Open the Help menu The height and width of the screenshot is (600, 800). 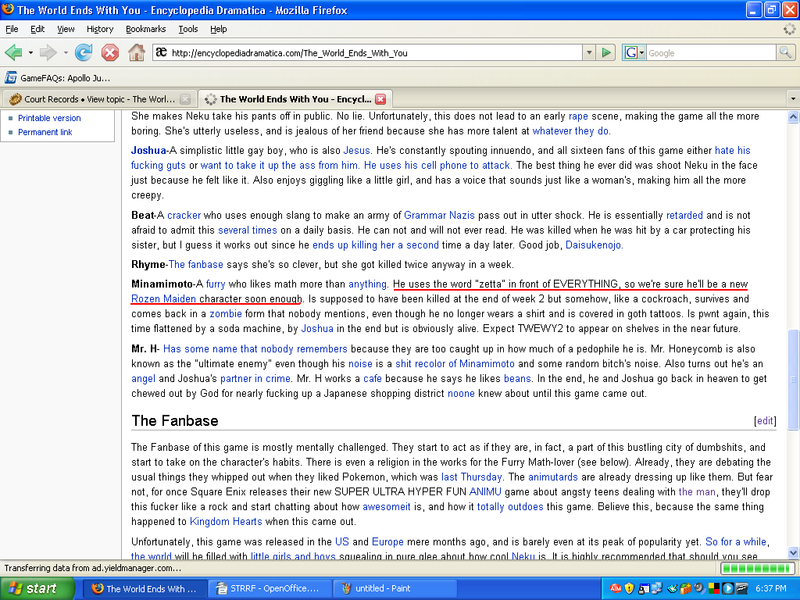click(218, 29)
